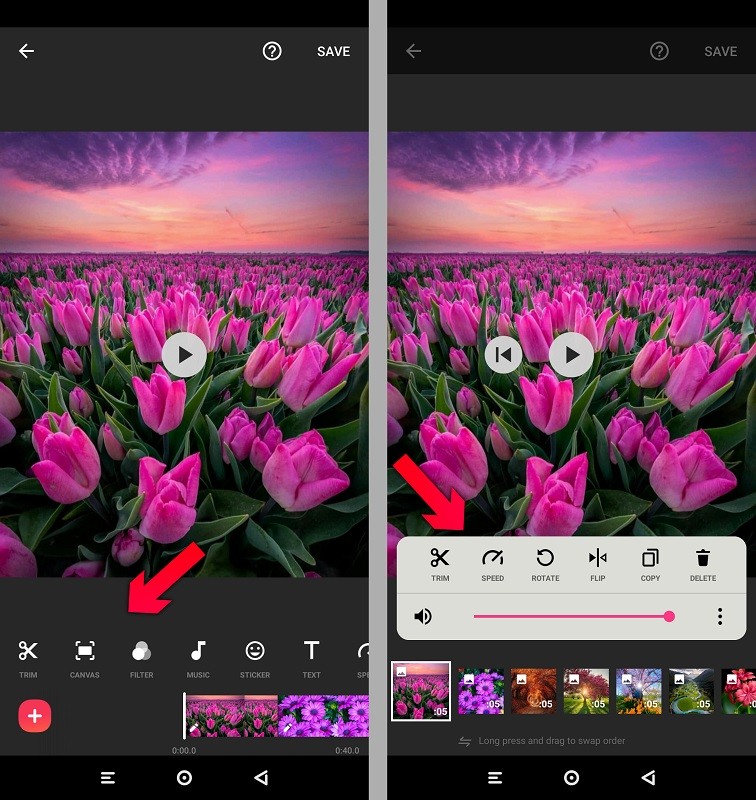Open more options three-dot menu
The image size is (756, 800).
(720, 616)
